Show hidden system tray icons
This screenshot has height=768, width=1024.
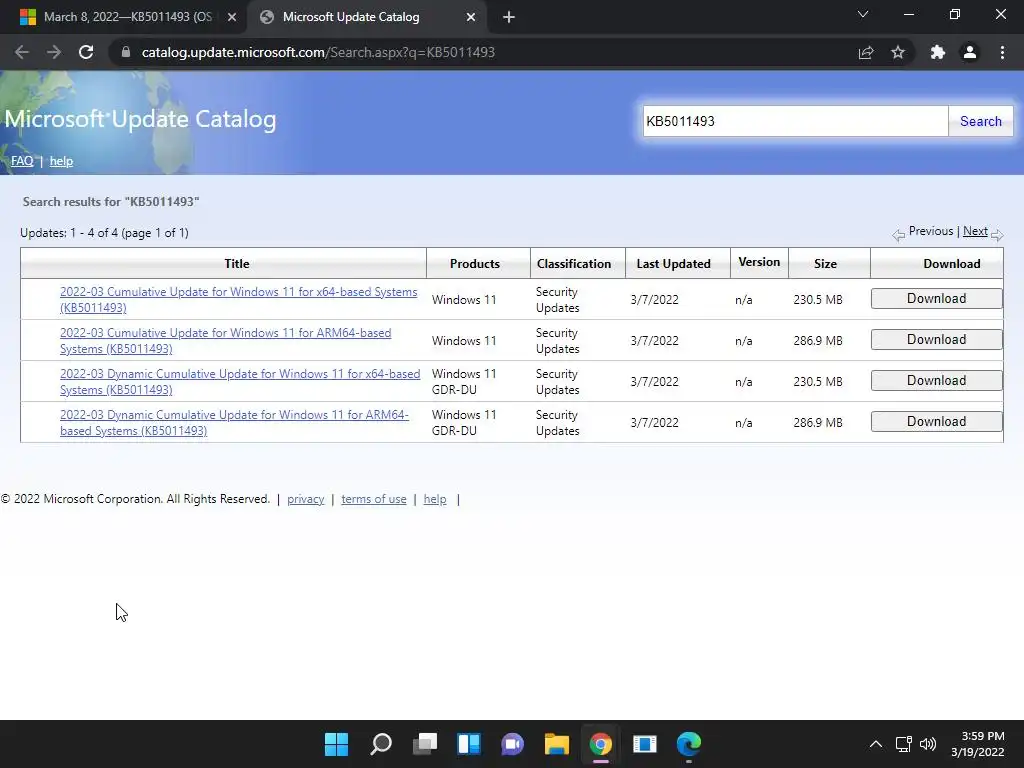876,744
